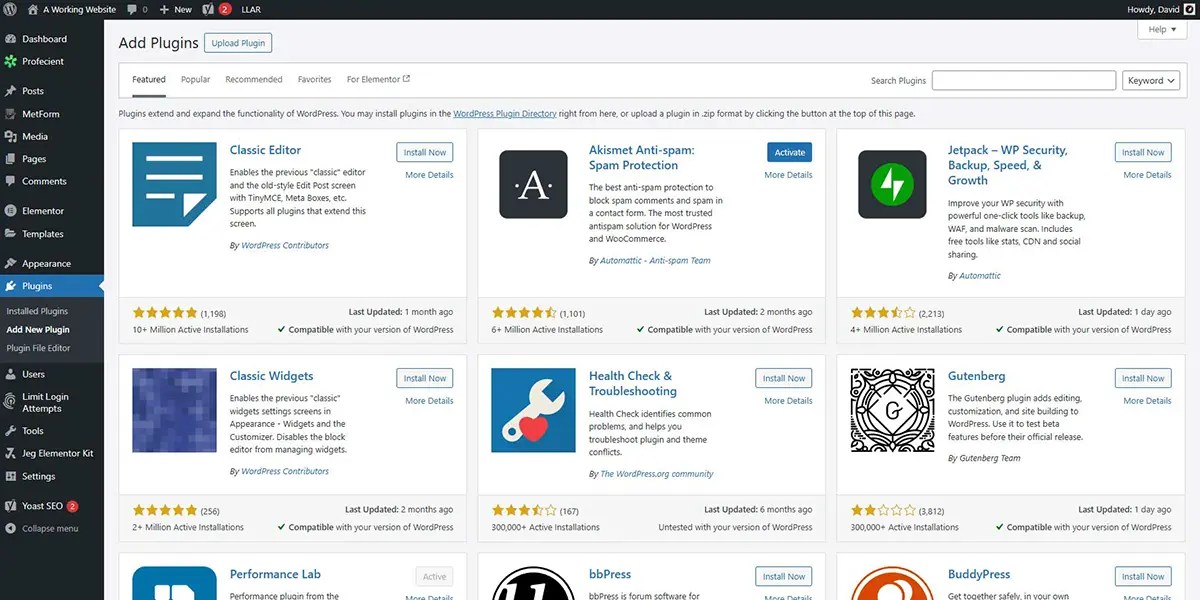The height and width of the screenshot is (600, 1200).
Task: Activate the Akismet Anti-spam plugin
Action: (789, 151)
